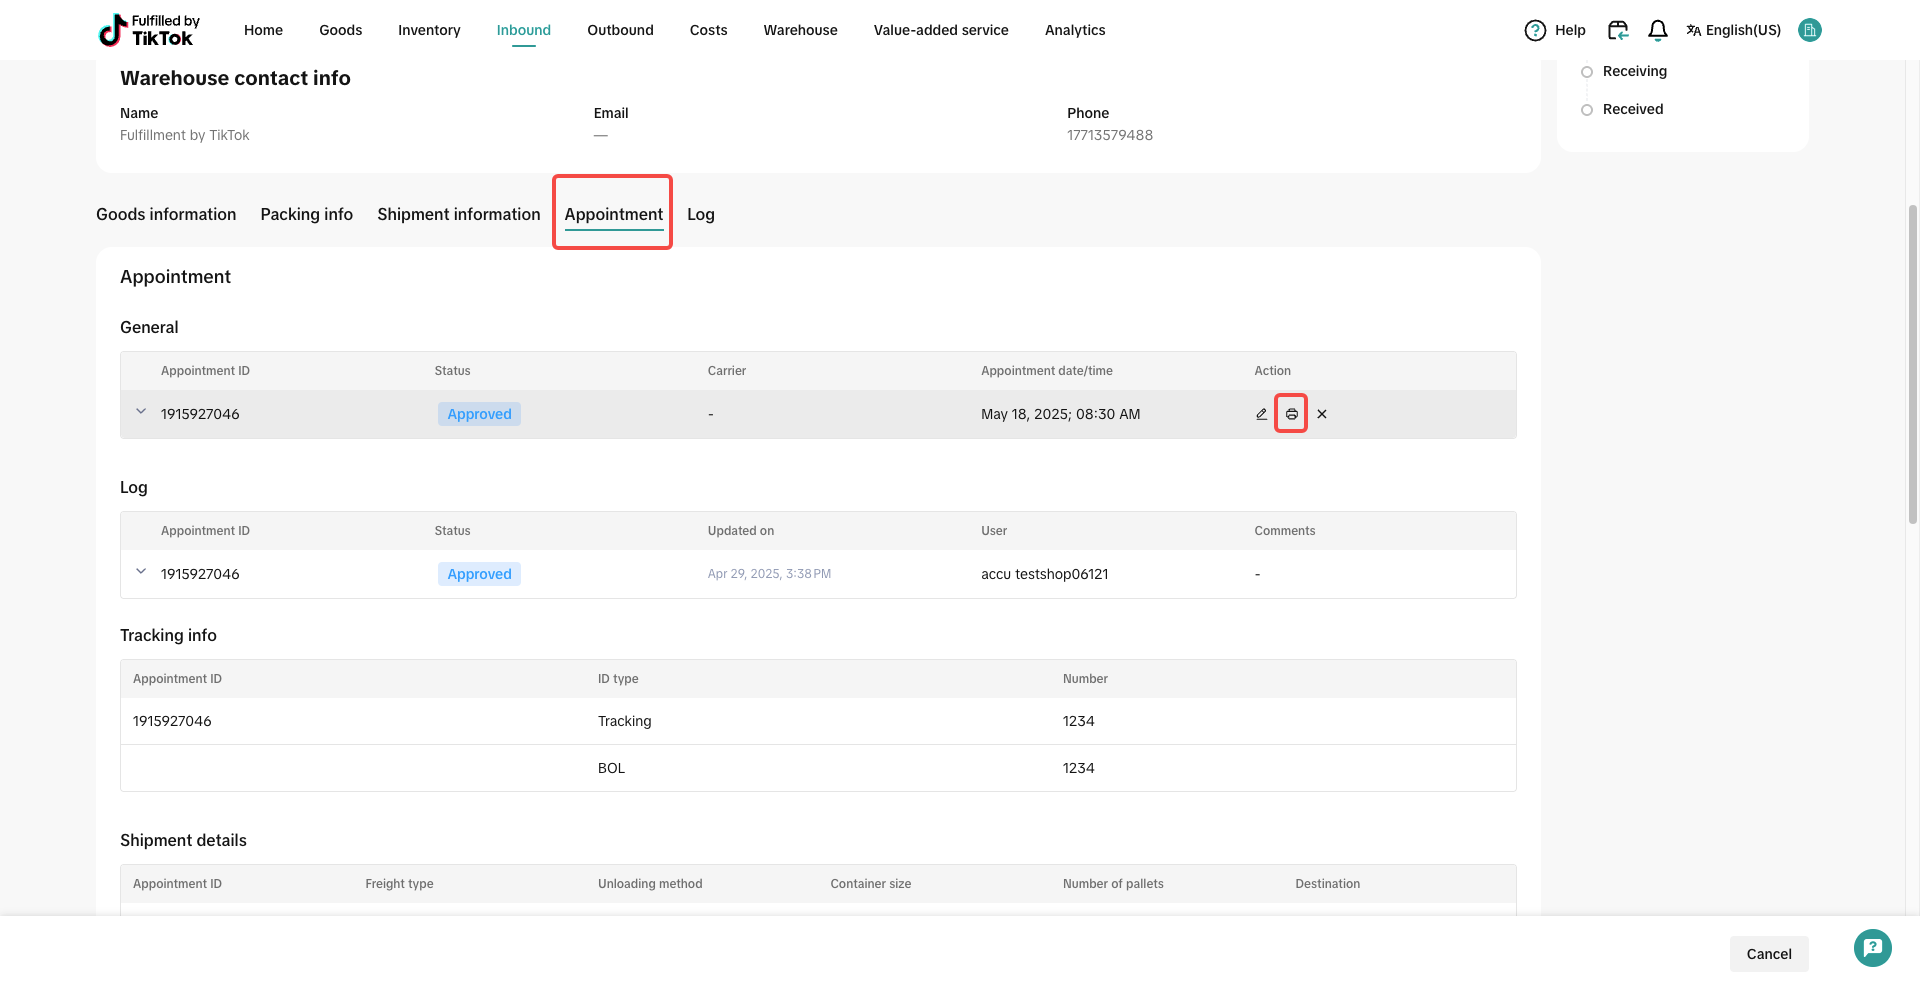Expand the General appointment 1915927046 row

tap(141, 412)
